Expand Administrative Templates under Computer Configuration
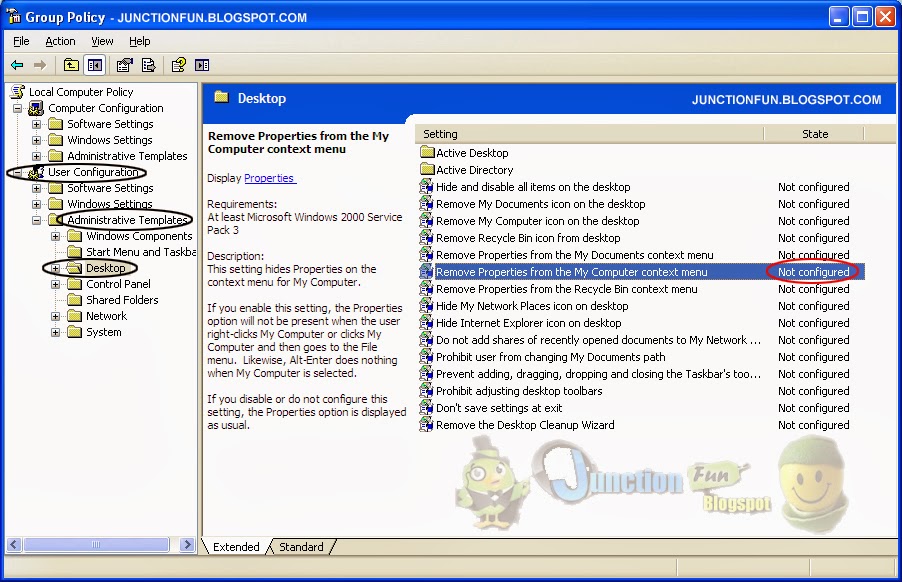This screenshot has height=582, width=902. (37, 156)
